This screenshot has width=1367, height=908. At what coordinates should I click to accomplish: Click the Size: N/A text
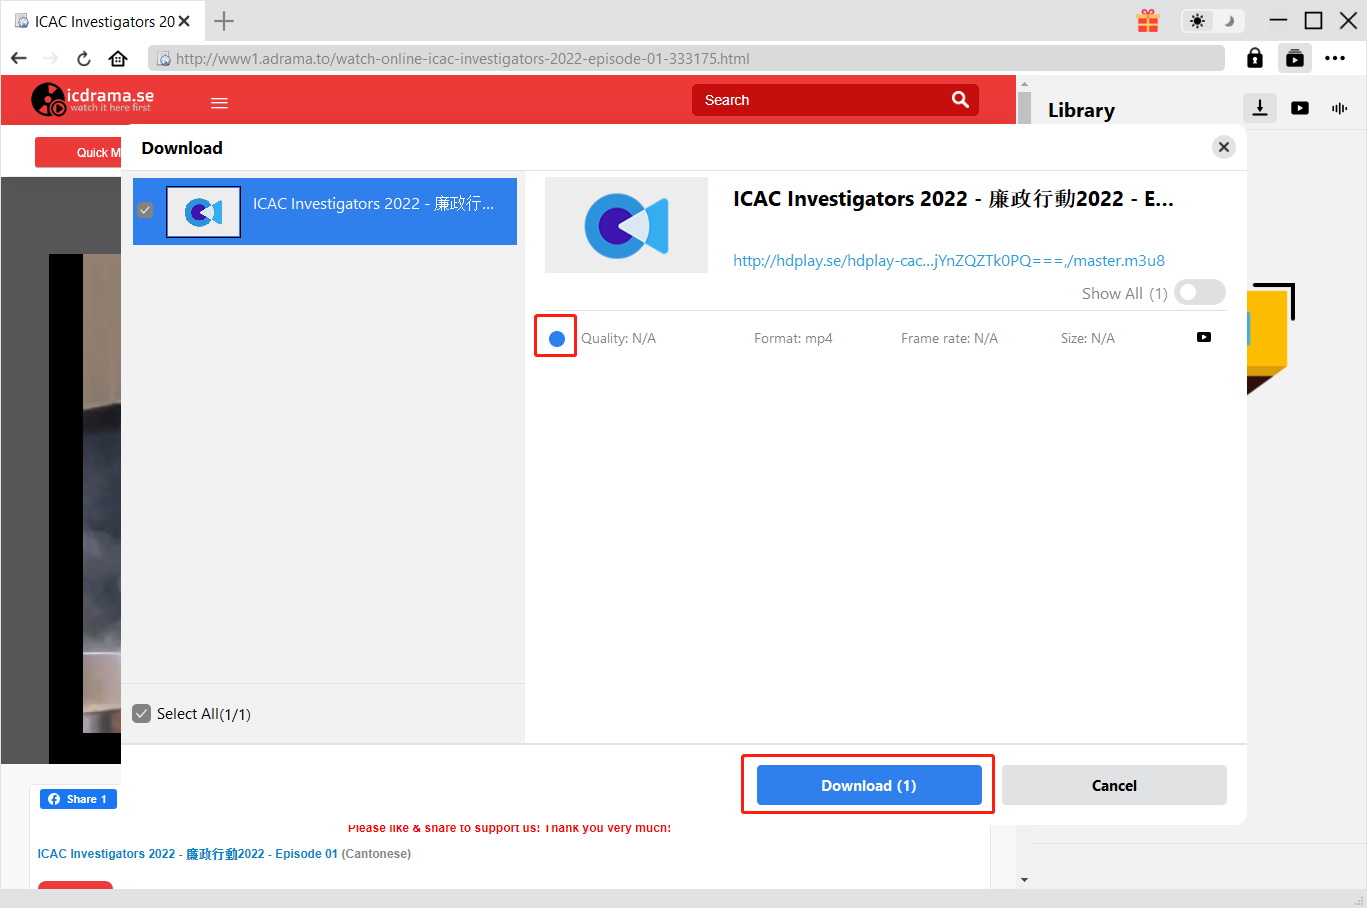point(1088,338)
